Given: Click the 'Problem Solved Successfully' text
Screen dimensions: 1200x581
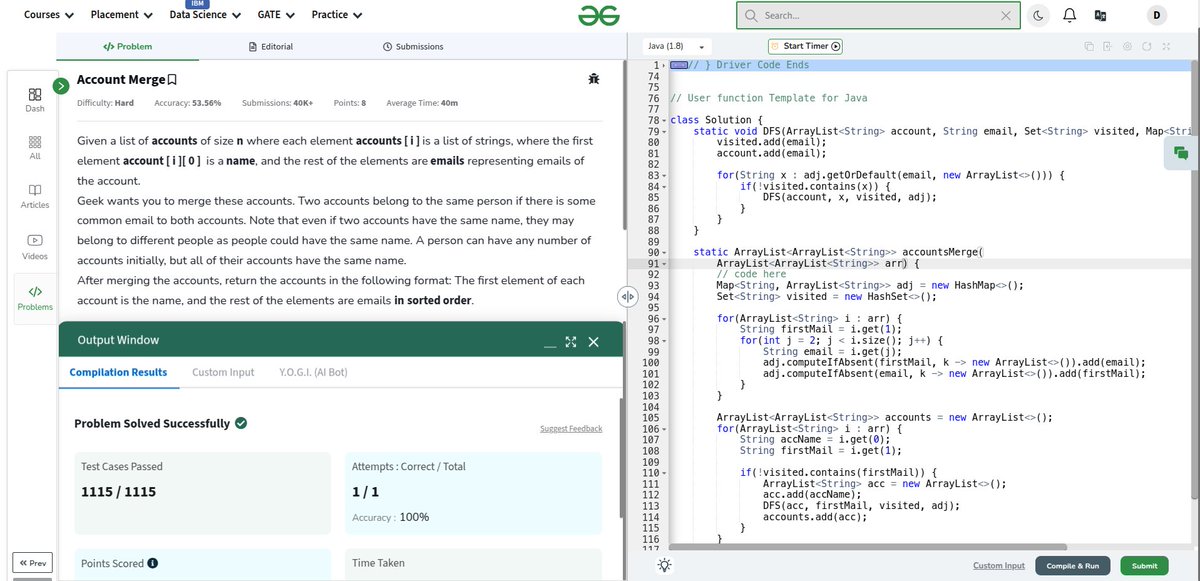Looking at the screenshot, I should pos(152,424).
